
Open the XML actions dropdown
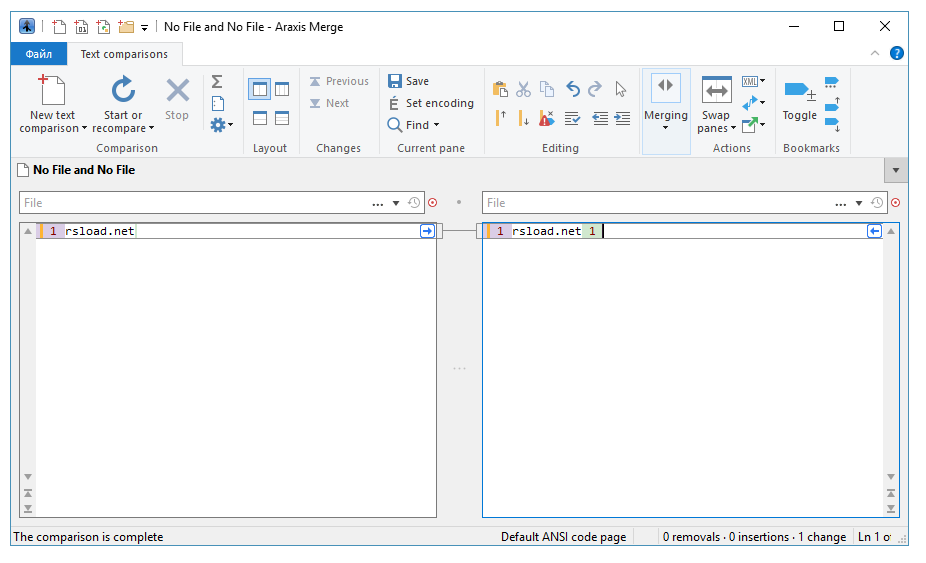click(x=754, y=82)
